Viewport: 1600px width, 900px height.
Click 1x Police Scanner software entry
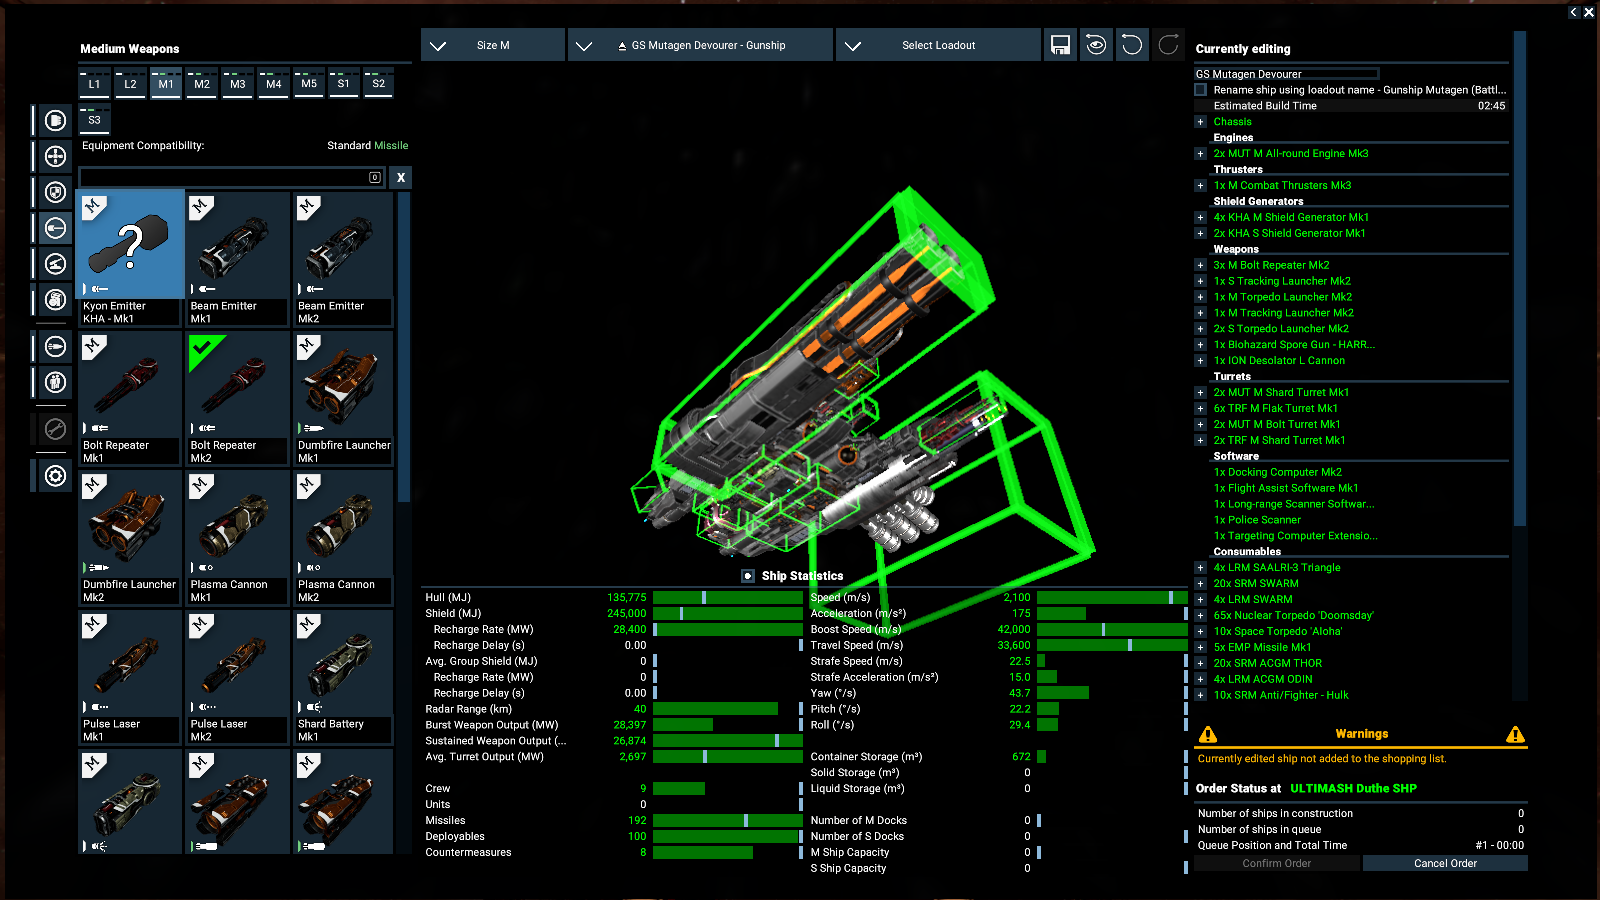tap(1257, 520)
